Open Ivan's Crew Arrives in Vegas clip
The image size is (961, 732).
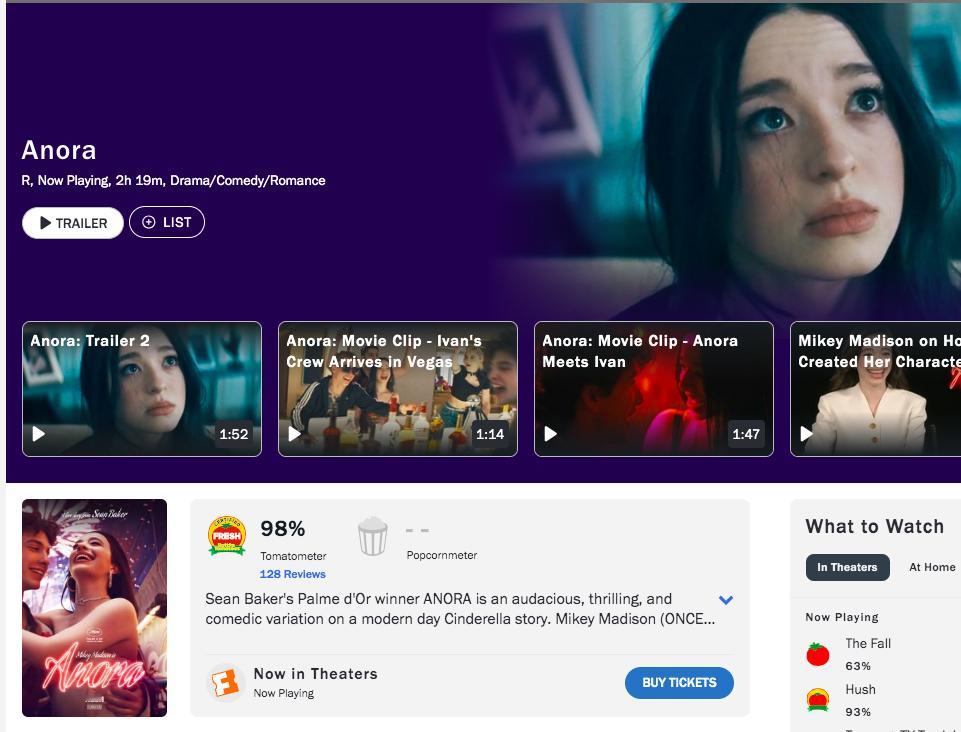(x=398, y=389)
